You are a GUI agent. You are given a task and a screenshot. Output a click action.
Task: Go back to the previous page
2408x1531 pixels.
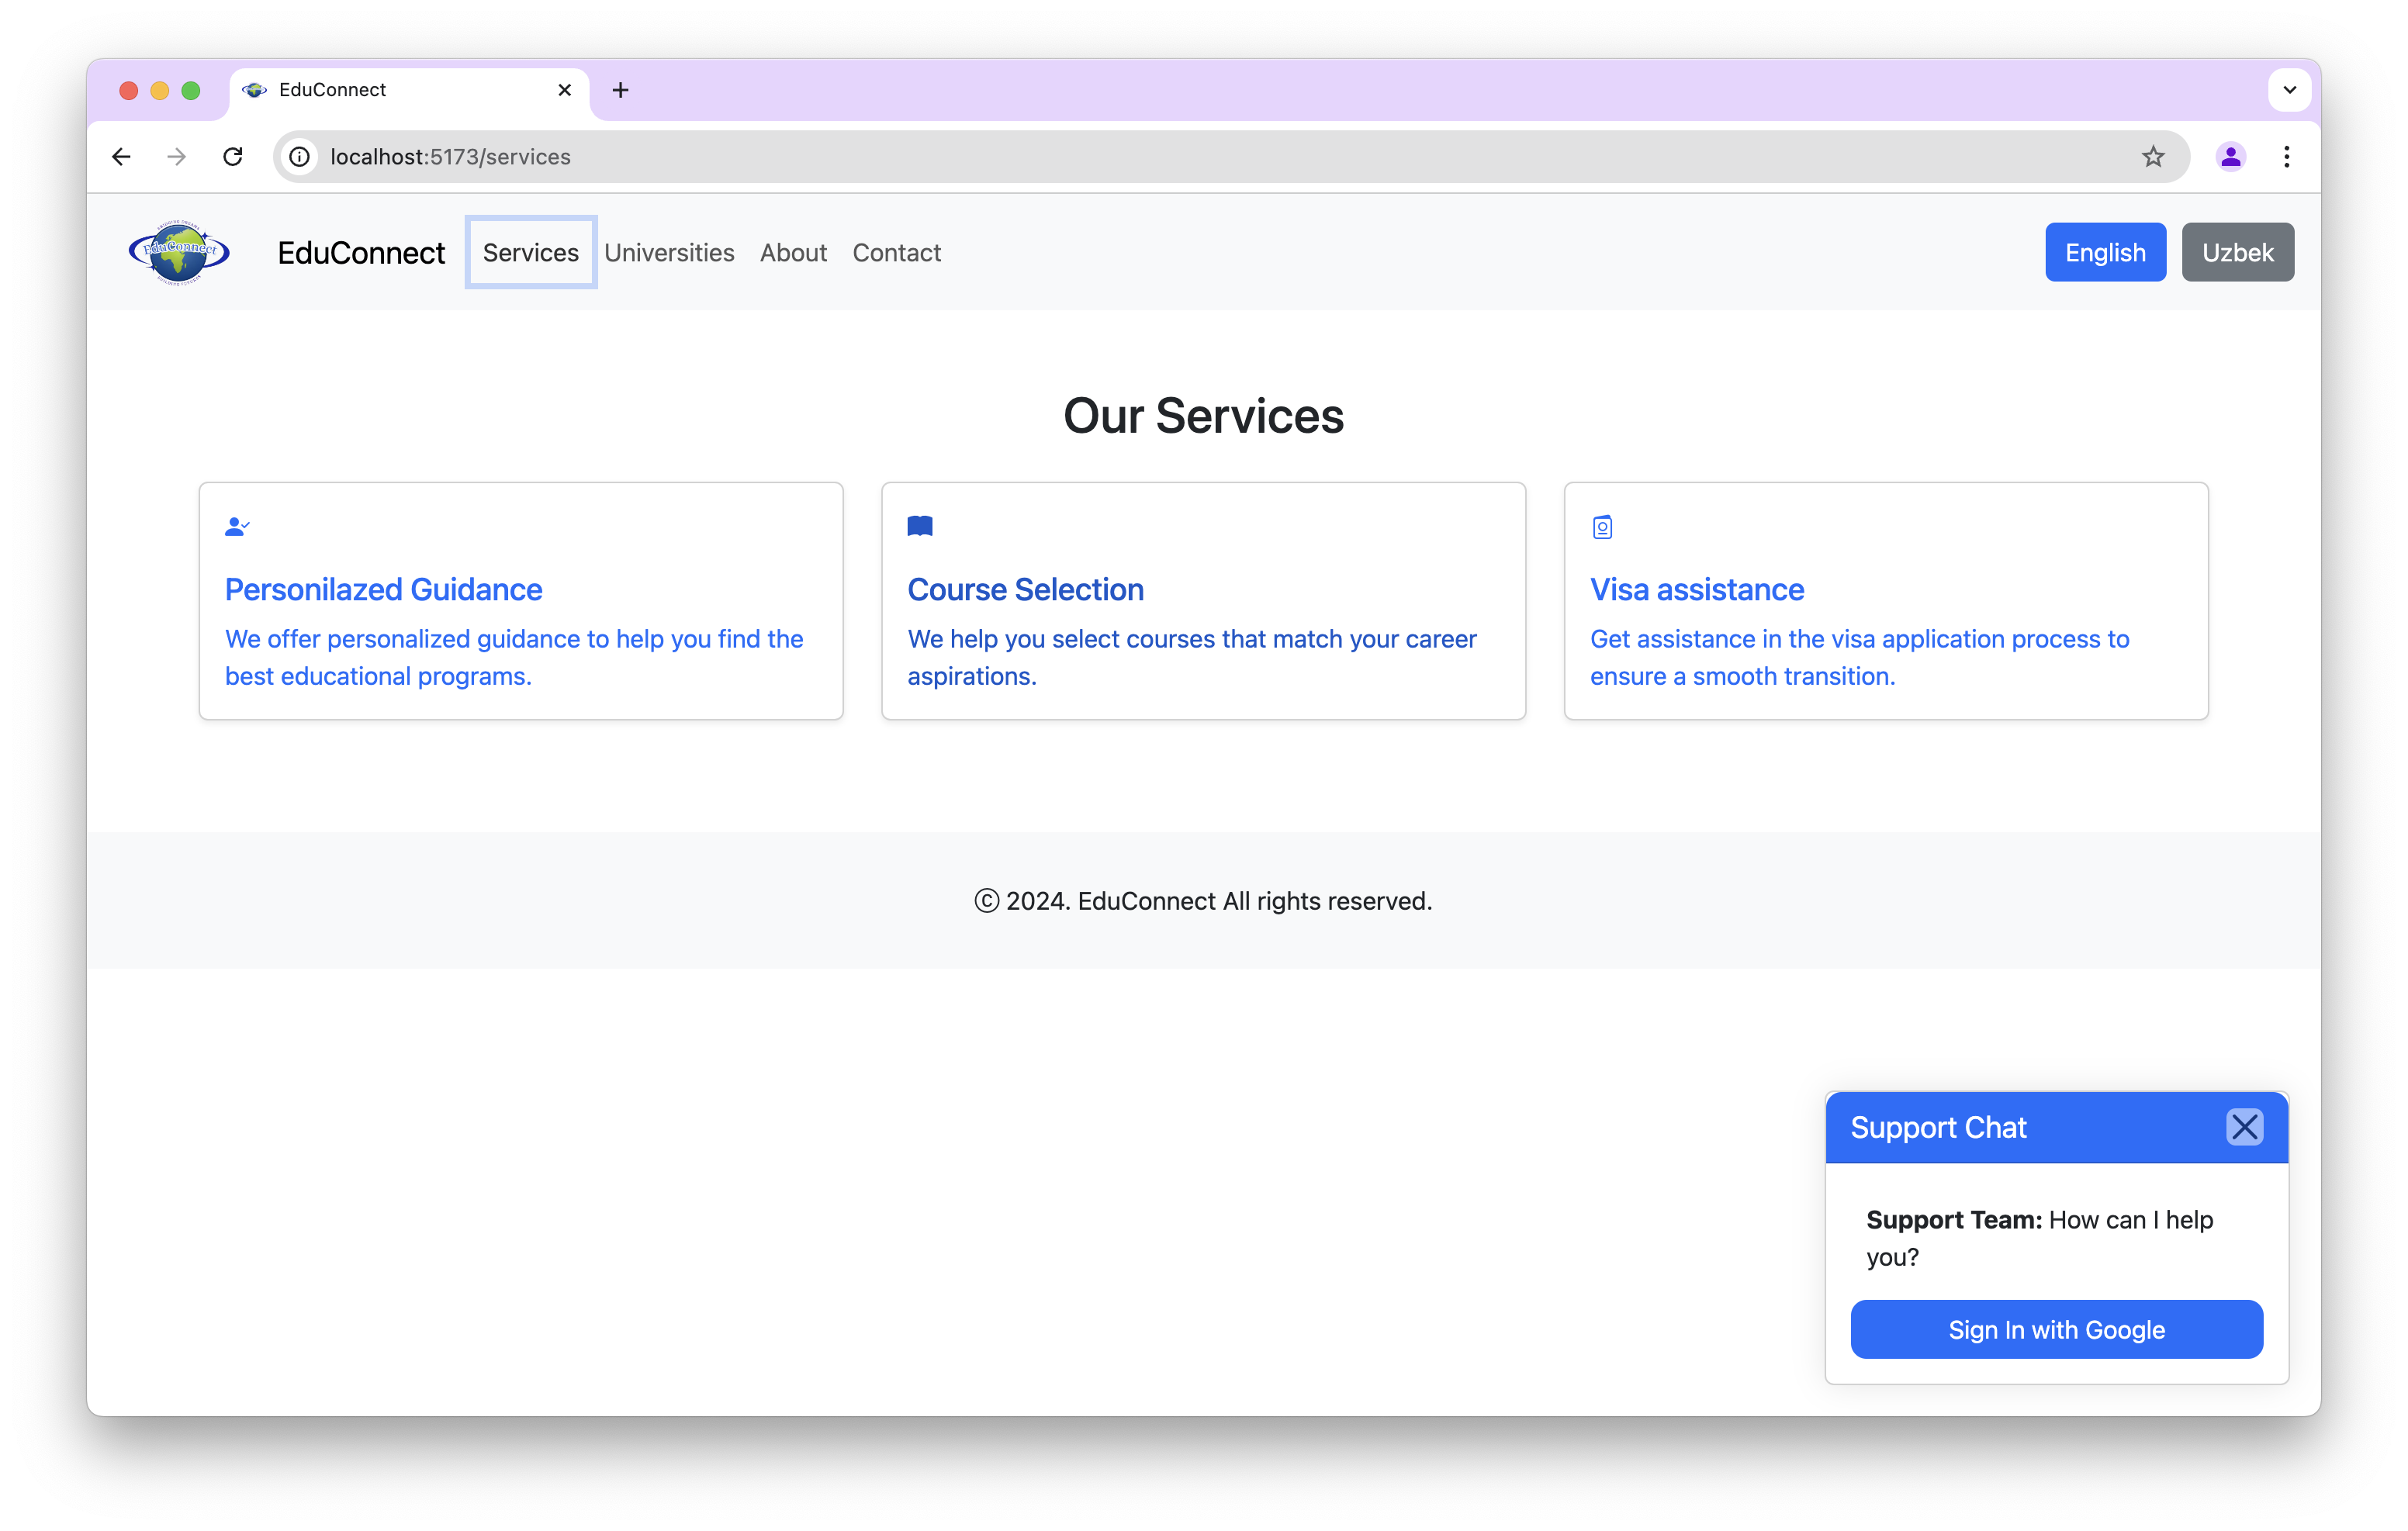click(122, 157)
